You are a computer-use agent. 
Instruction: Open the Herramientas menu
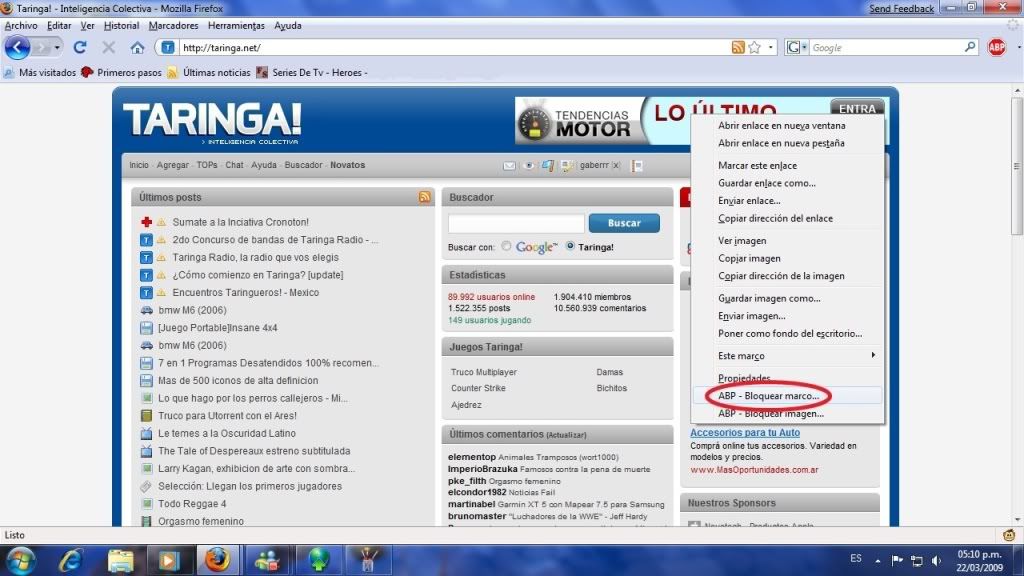(236, 25)
